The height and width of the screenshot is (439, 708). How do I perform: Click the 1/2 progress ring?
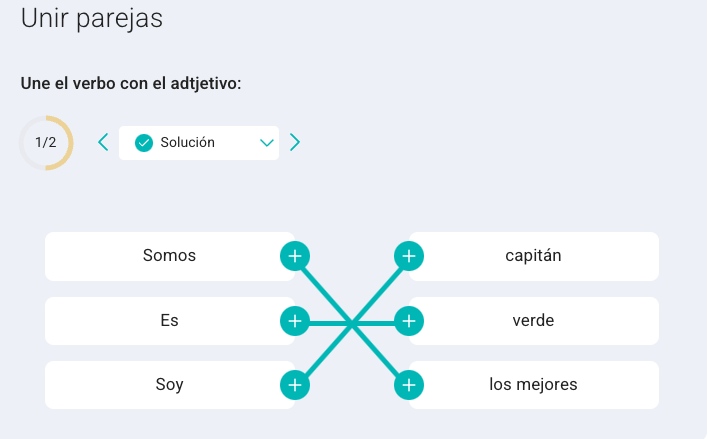point(46,143)
